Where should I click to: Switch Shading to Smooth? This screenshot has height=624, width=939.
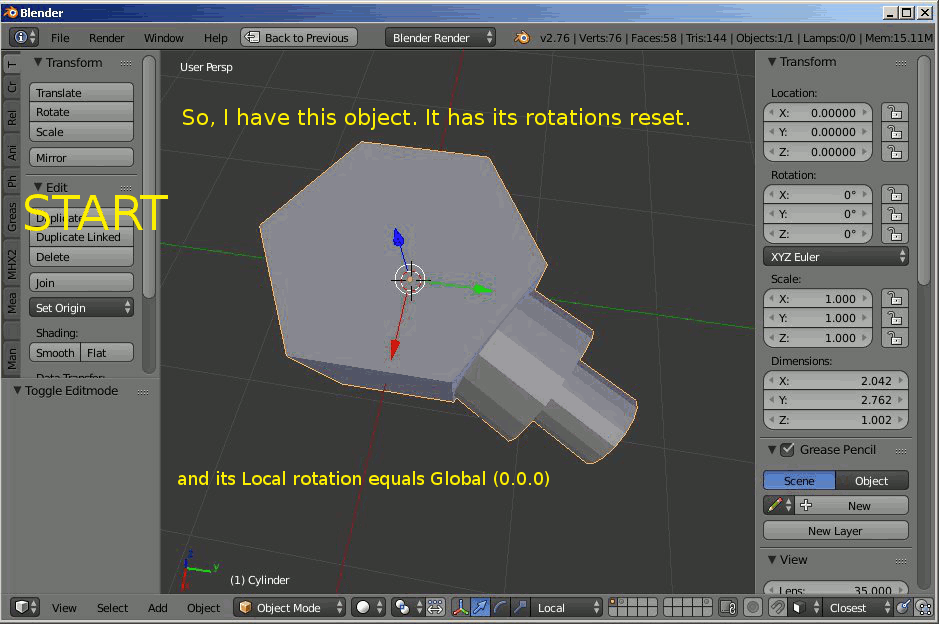pyautogui.click(x=54, y=352)
